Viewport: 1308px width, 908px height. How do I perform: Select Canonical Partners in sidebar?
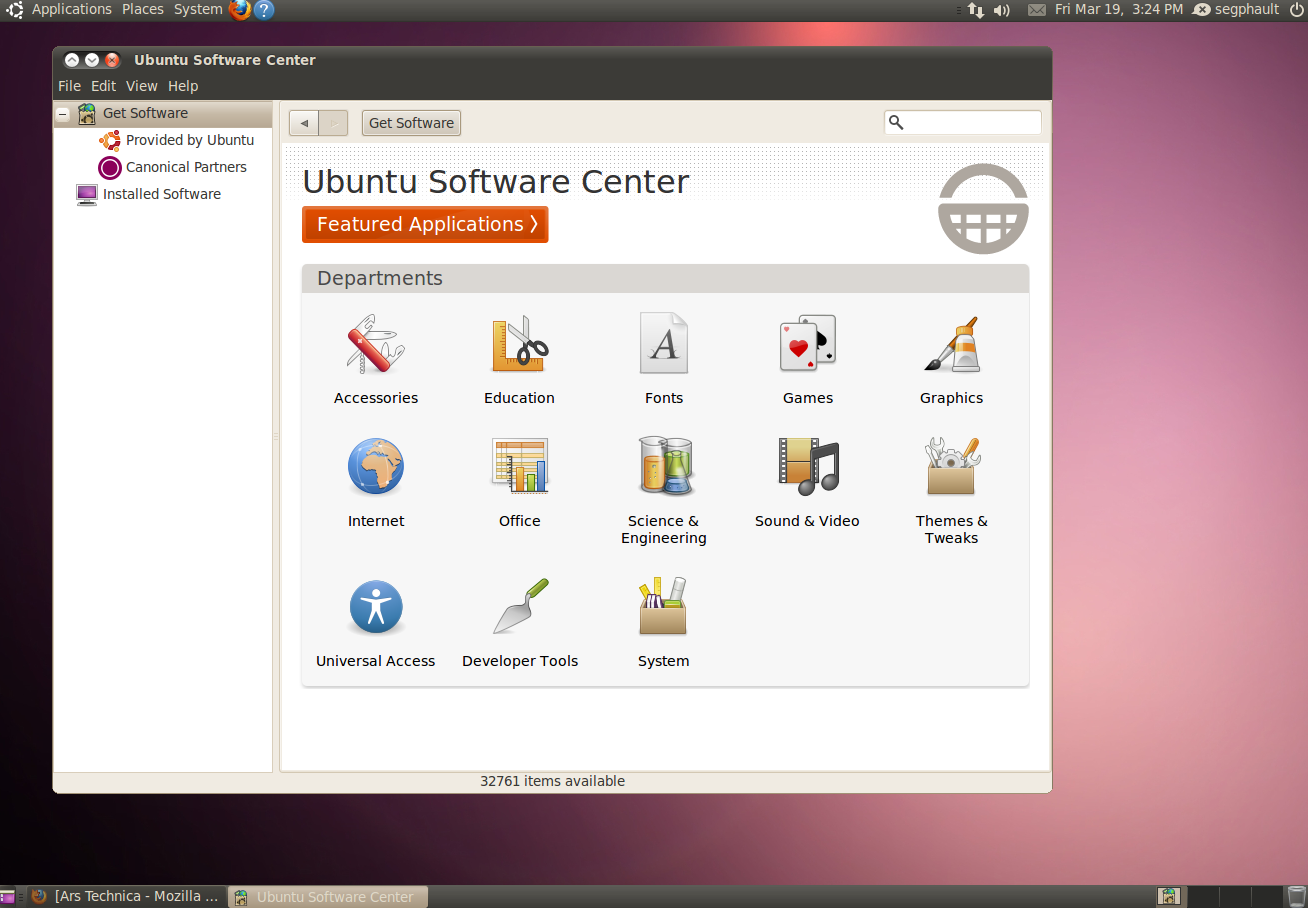click(186, 167)
